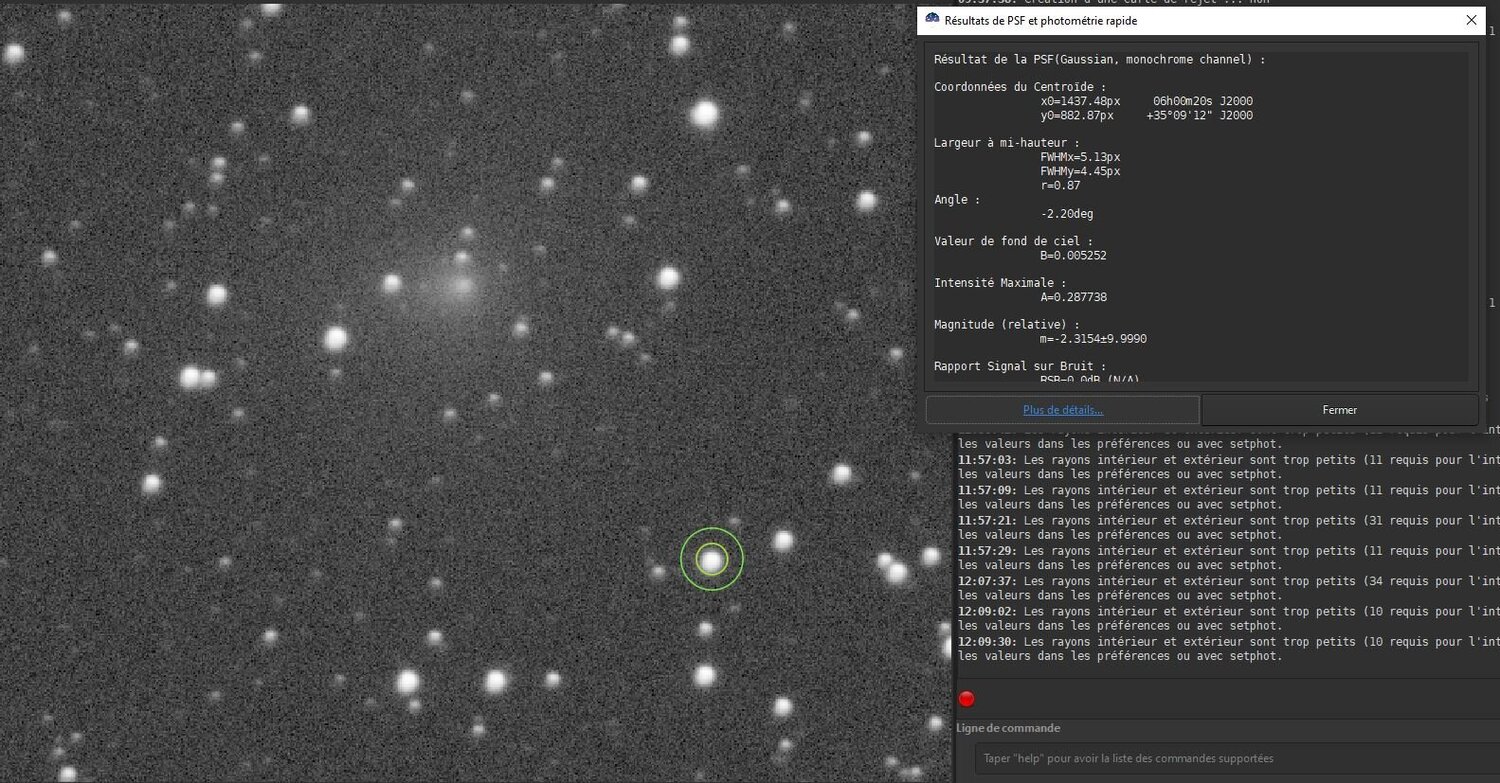Click the Siril icon in the PSF dialog title bar
This screenshot has width=1500, height=783.
point(932,20)
